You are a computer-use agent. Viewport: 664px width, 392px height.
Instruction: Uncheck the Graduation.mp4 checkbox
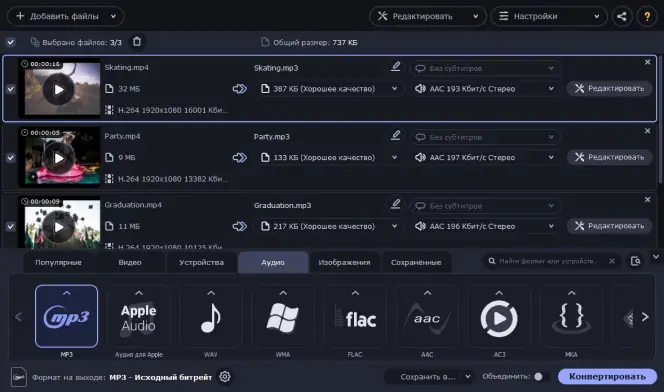click(x=11, y=226)
